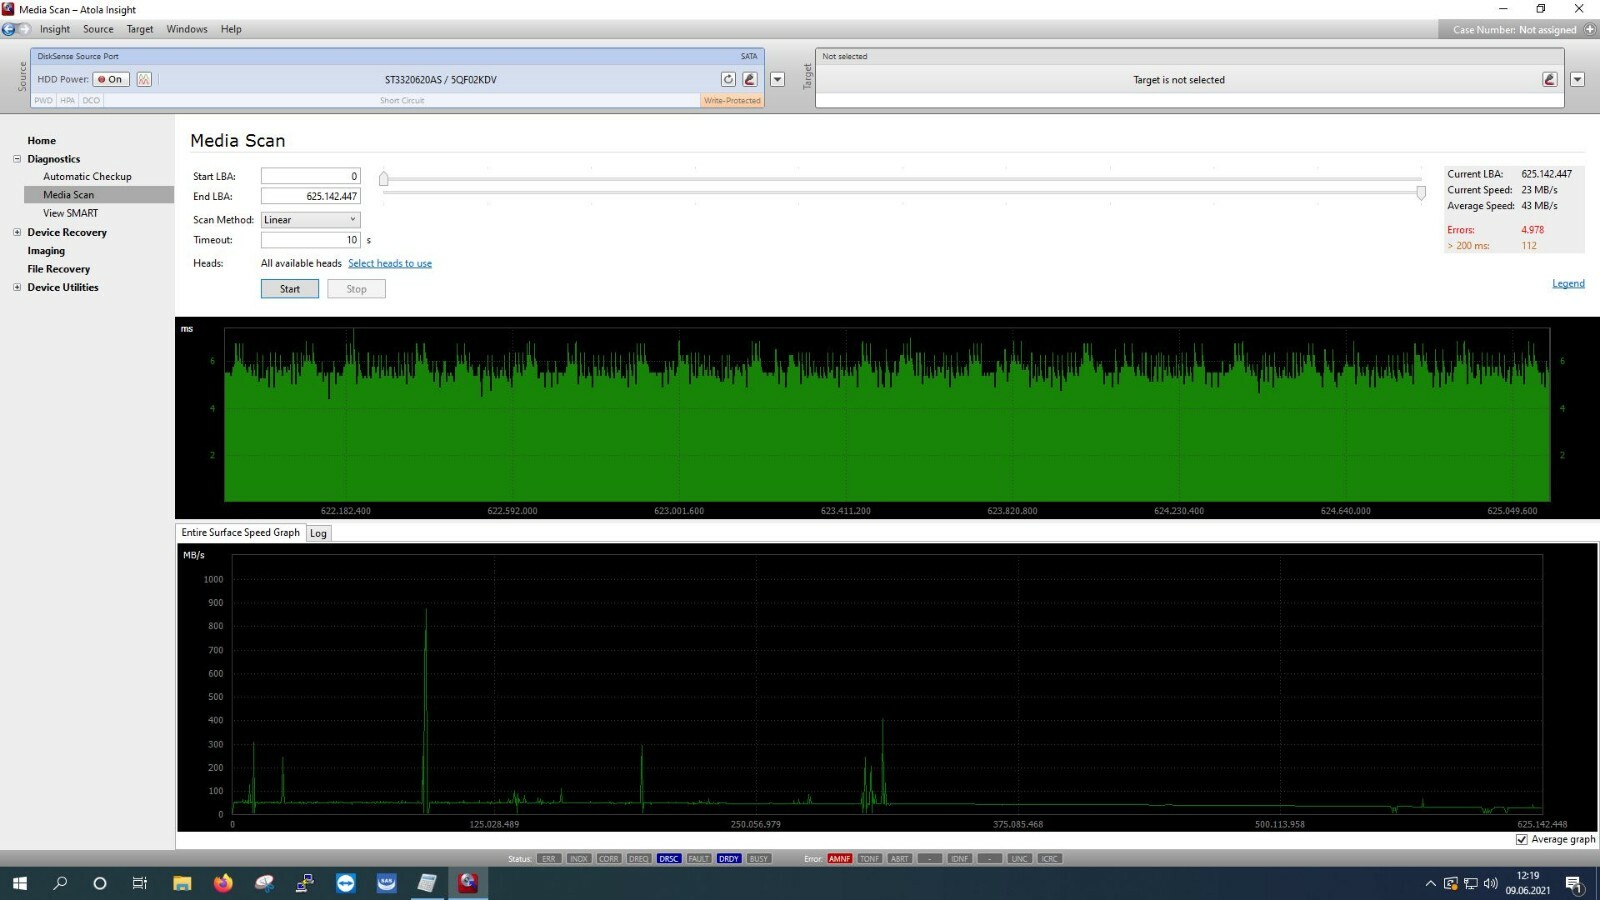Click the End LBA slider handle
Viewport: 1600px width, 900px height.
tap(1421, 192)
